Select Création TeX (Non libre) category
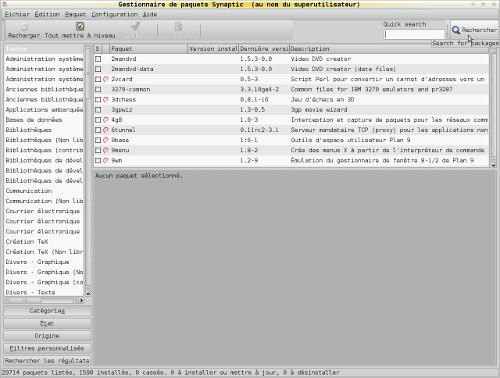The image size is (500, 378). 44,252
